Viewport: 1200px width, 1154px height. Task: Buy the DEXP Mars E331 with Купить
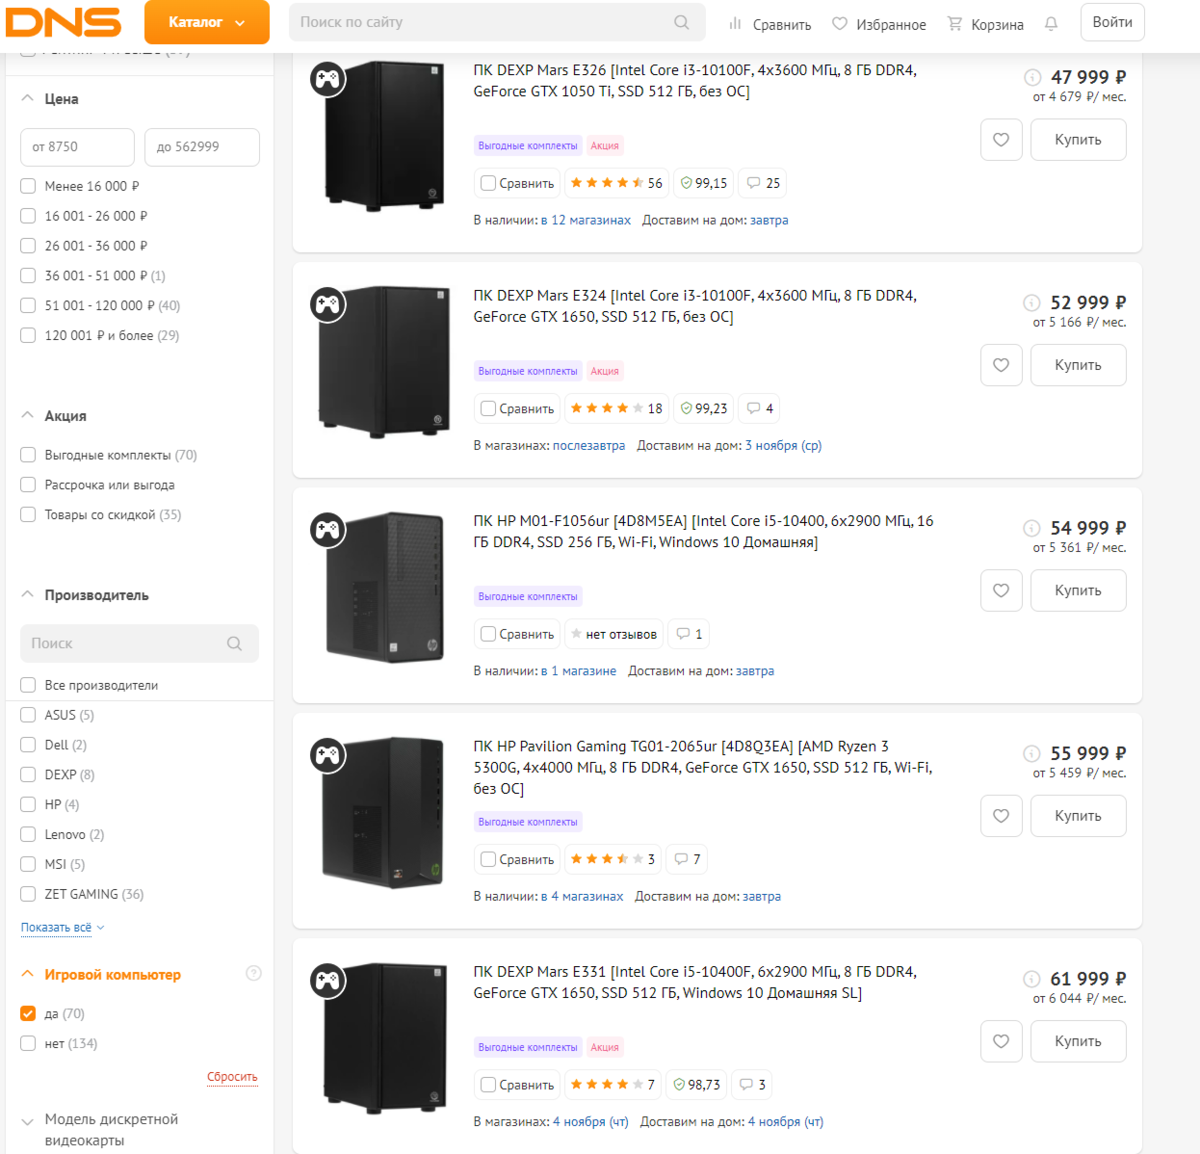(1078, 1041)
